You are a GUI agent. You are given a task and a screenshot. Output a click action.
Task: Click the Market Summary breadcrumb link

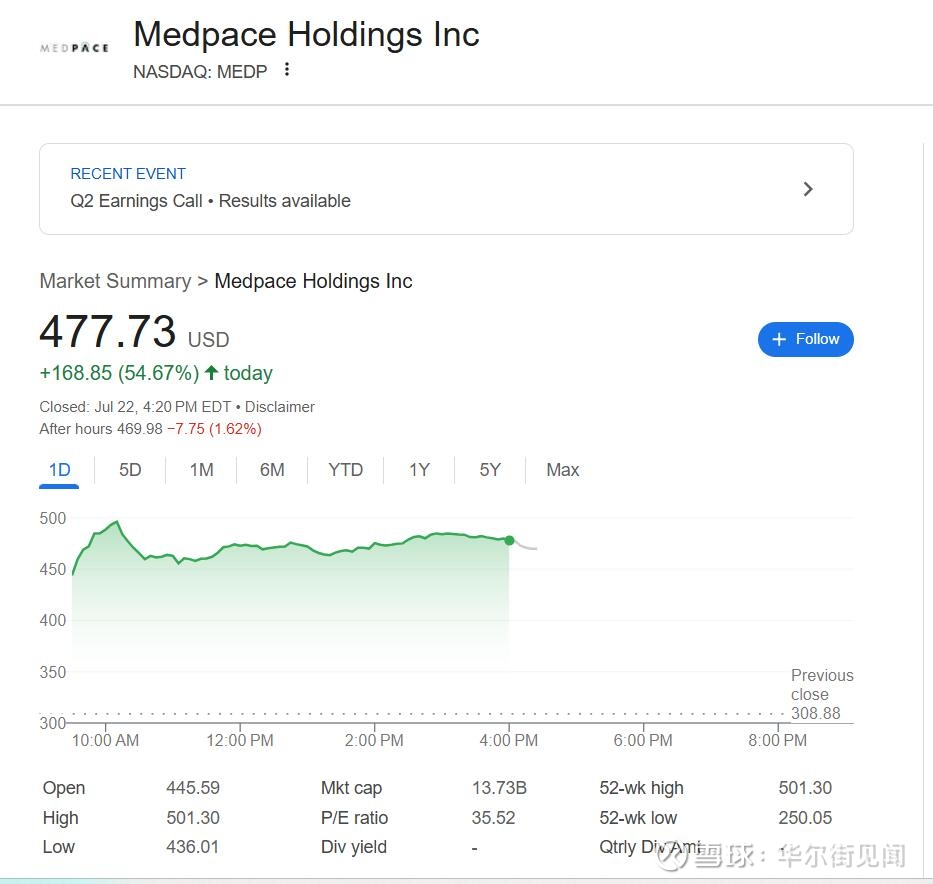pyautogui.click(x=115, y=281)
